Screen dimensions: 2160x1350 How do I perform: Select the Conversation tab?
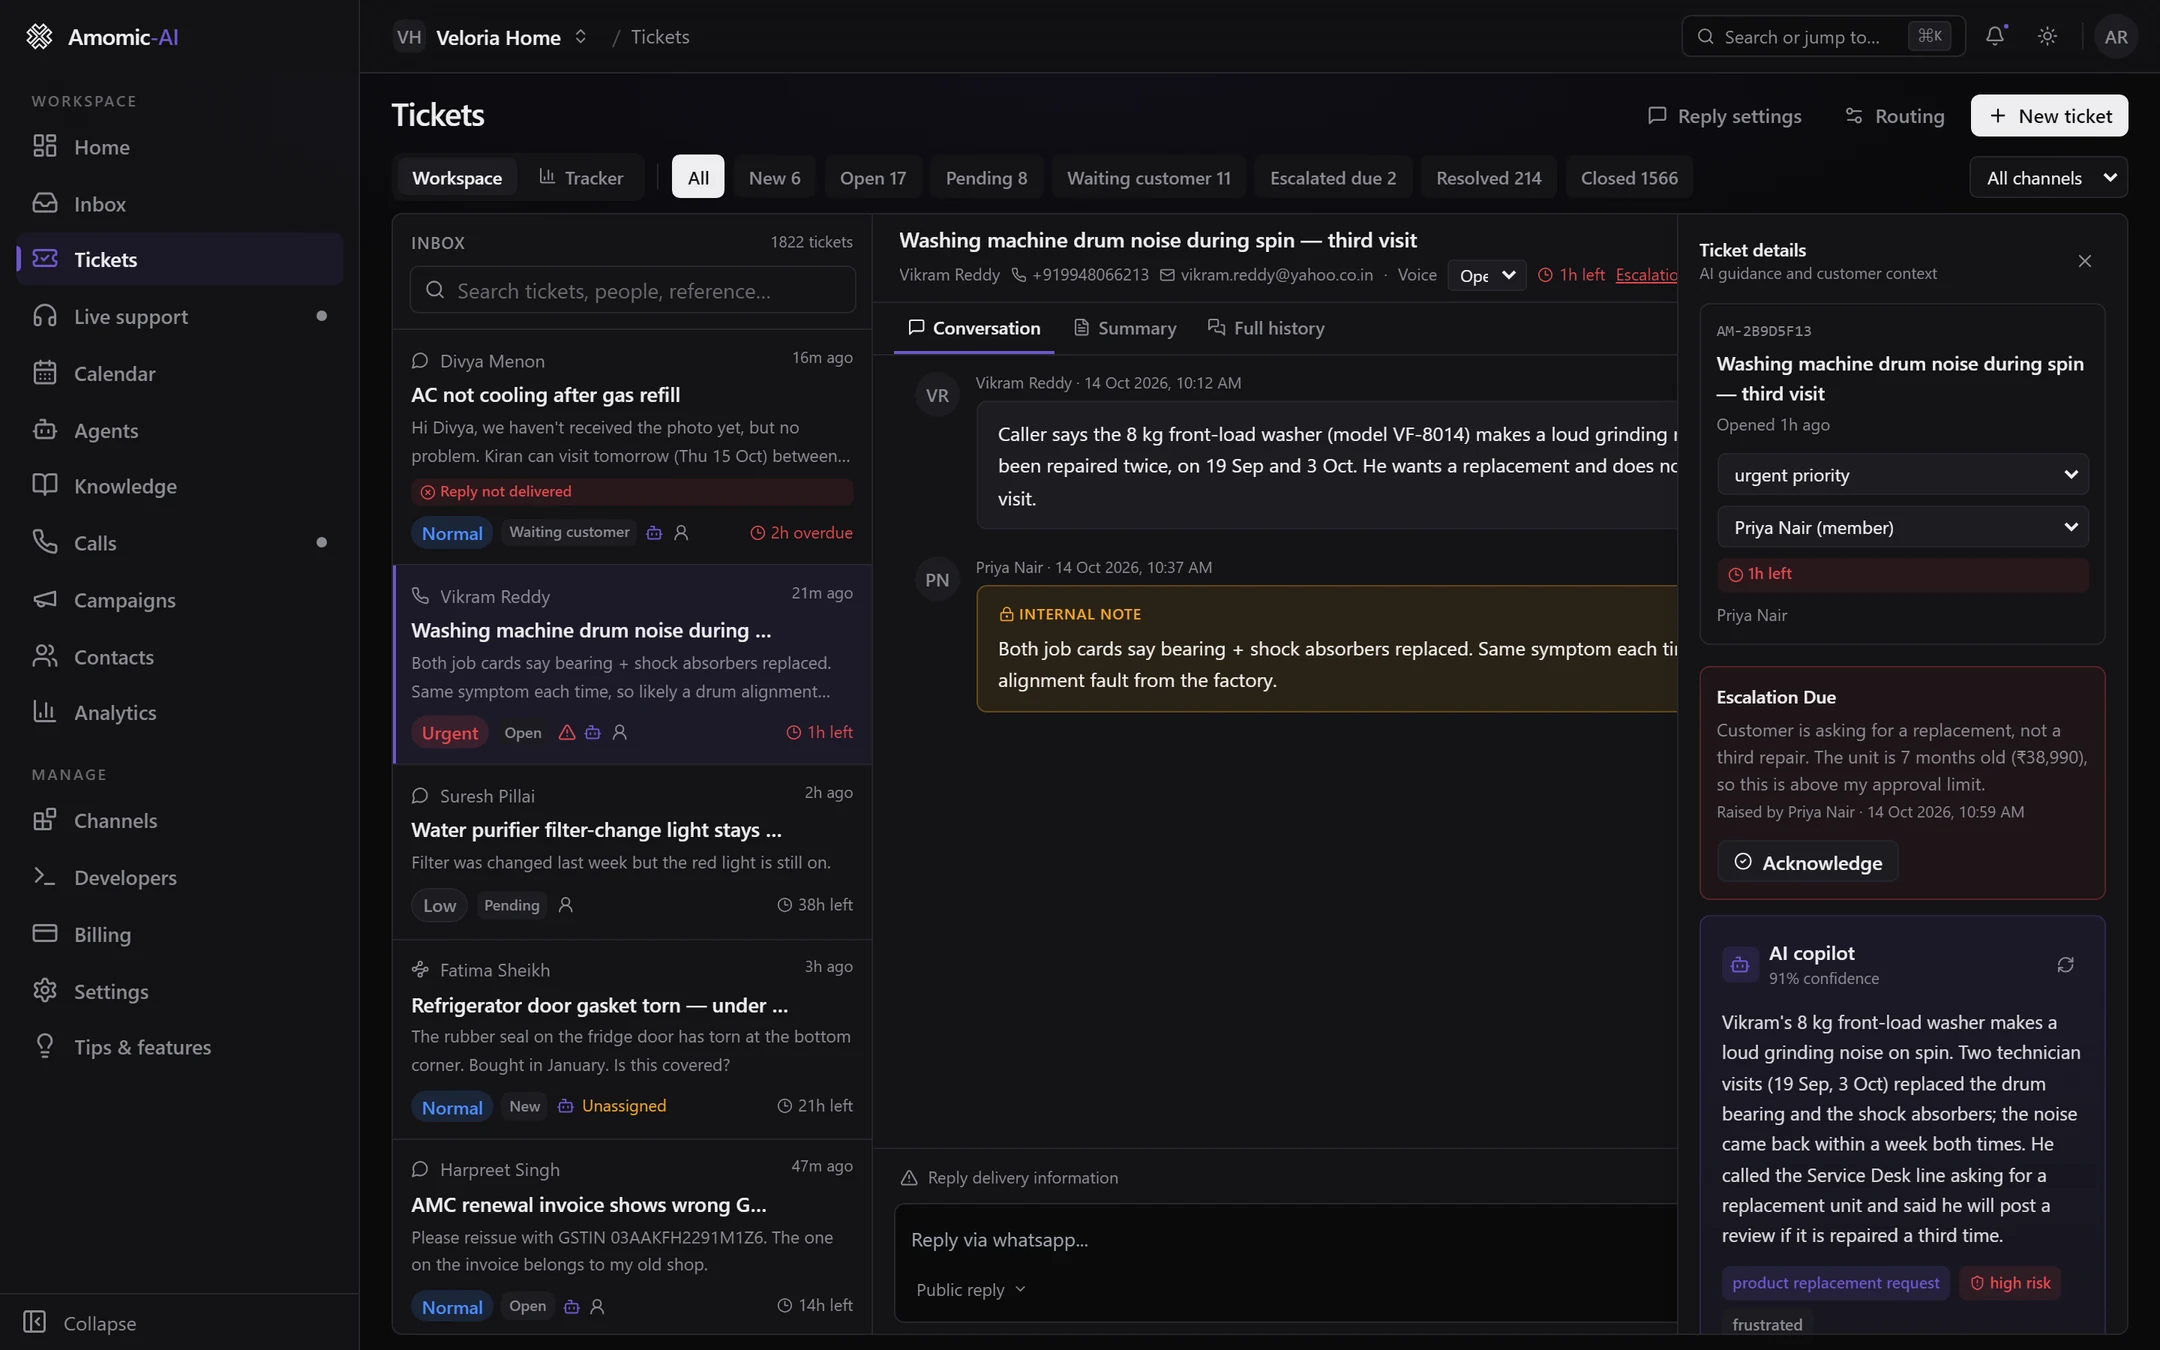coord(974,328)
